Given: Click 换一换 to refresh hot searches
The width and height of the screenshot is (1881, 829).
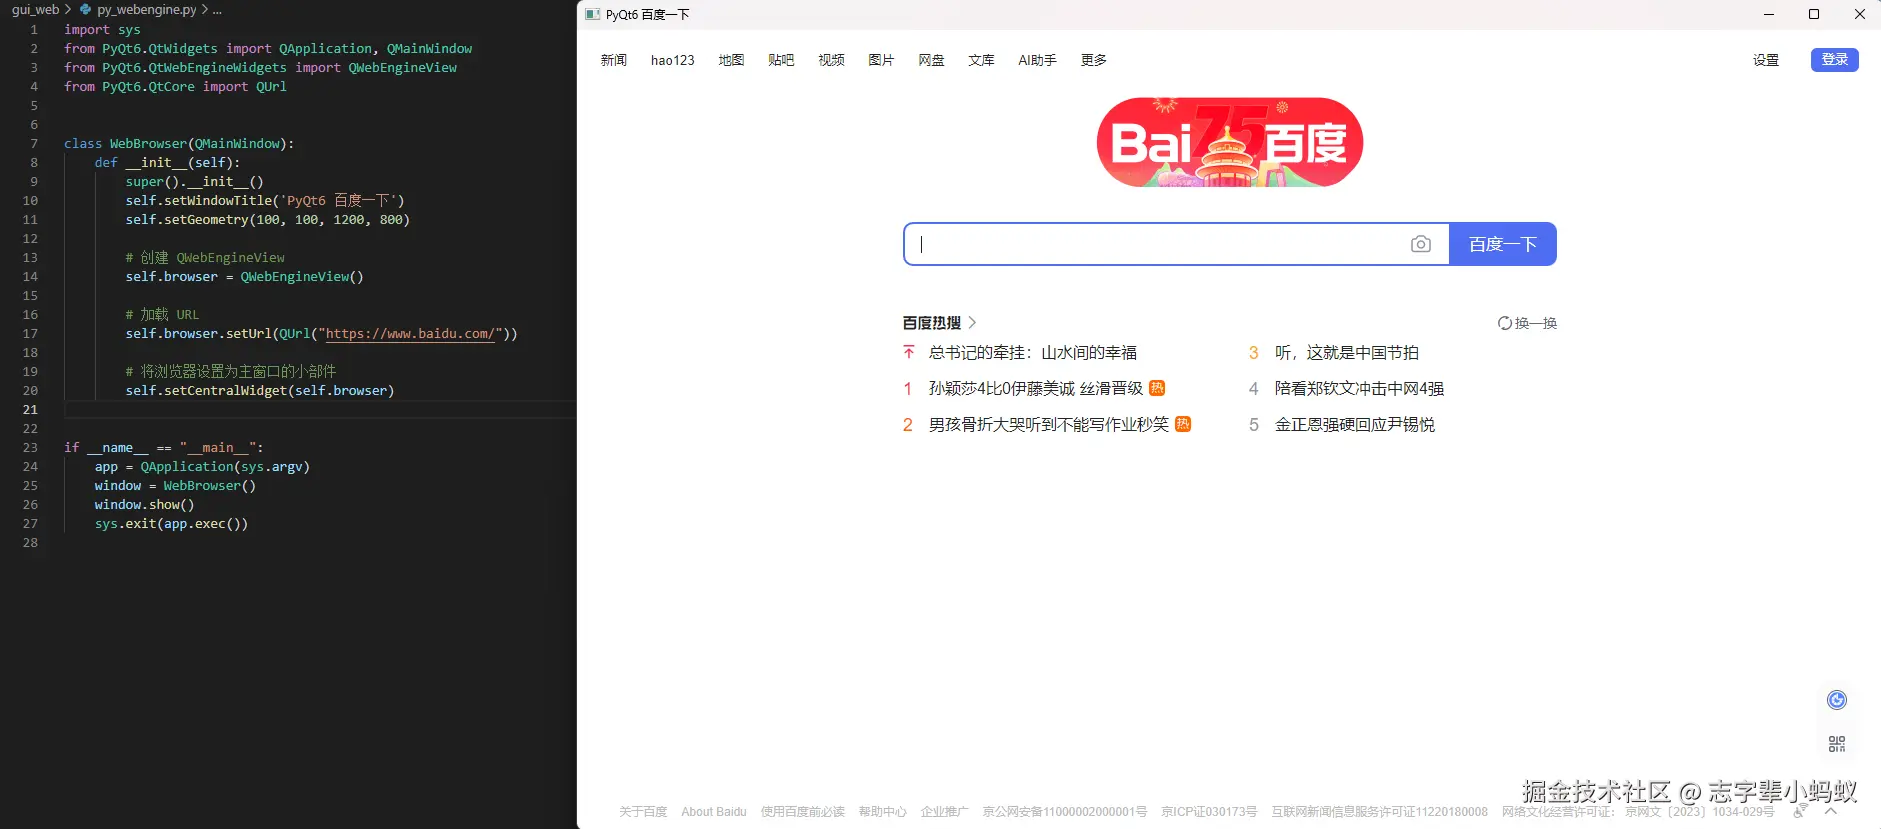Looking at the screenshot, I should (1535, 323).
